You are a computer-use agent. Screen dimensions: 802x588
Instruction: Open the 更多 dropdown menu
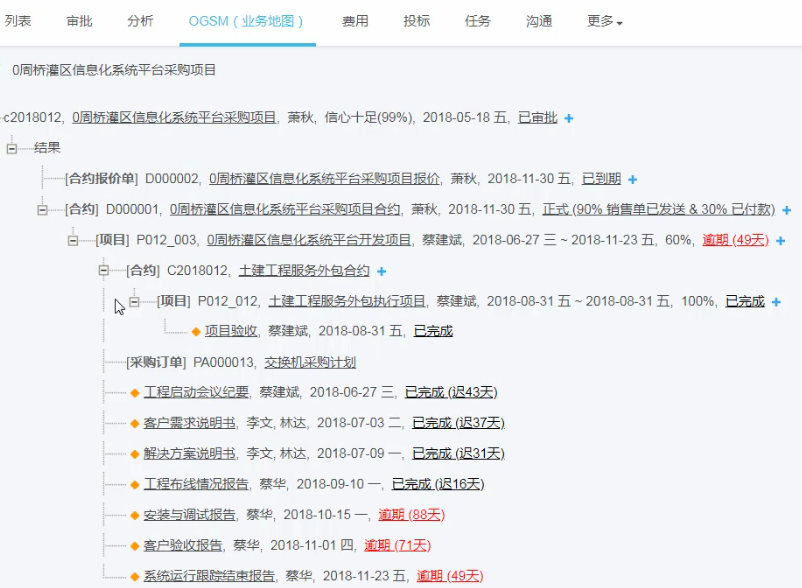[x=604, y=21]
